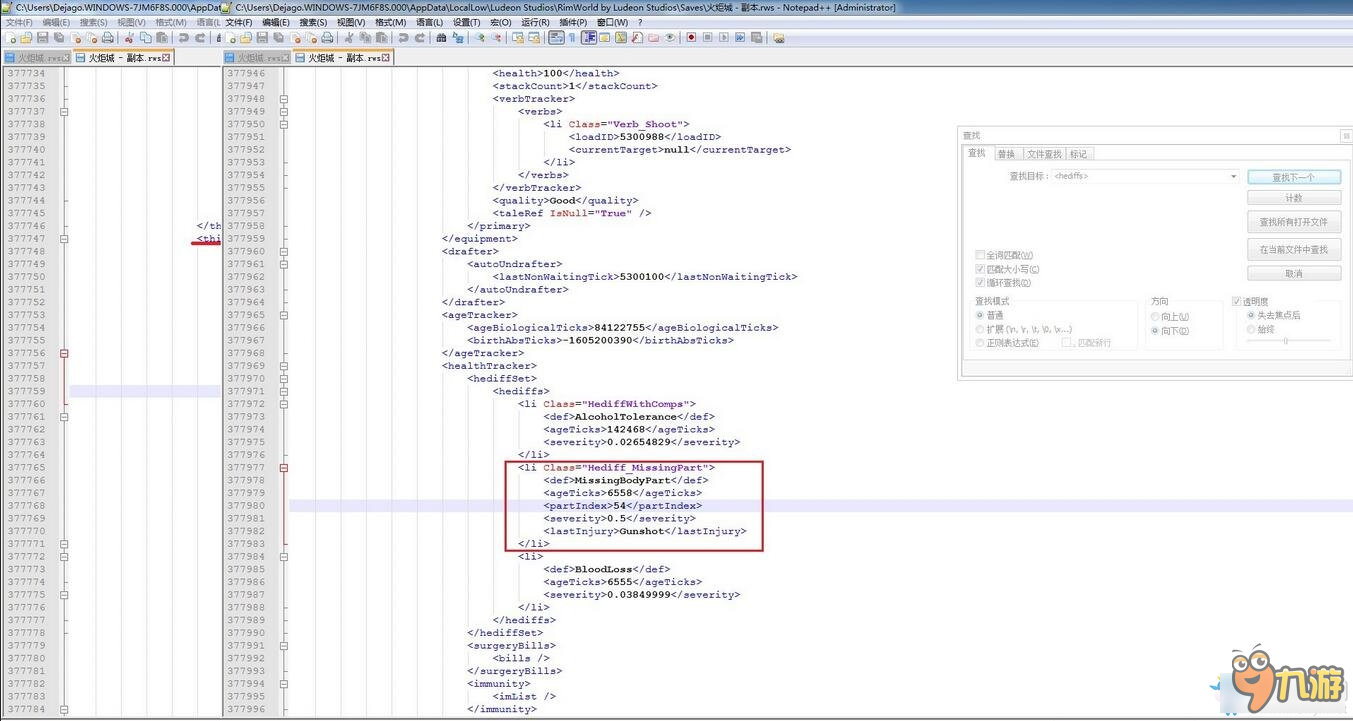Click 在当前文件中查找 button
This screenshot has height=721, width=1353.
point(1294,249)
